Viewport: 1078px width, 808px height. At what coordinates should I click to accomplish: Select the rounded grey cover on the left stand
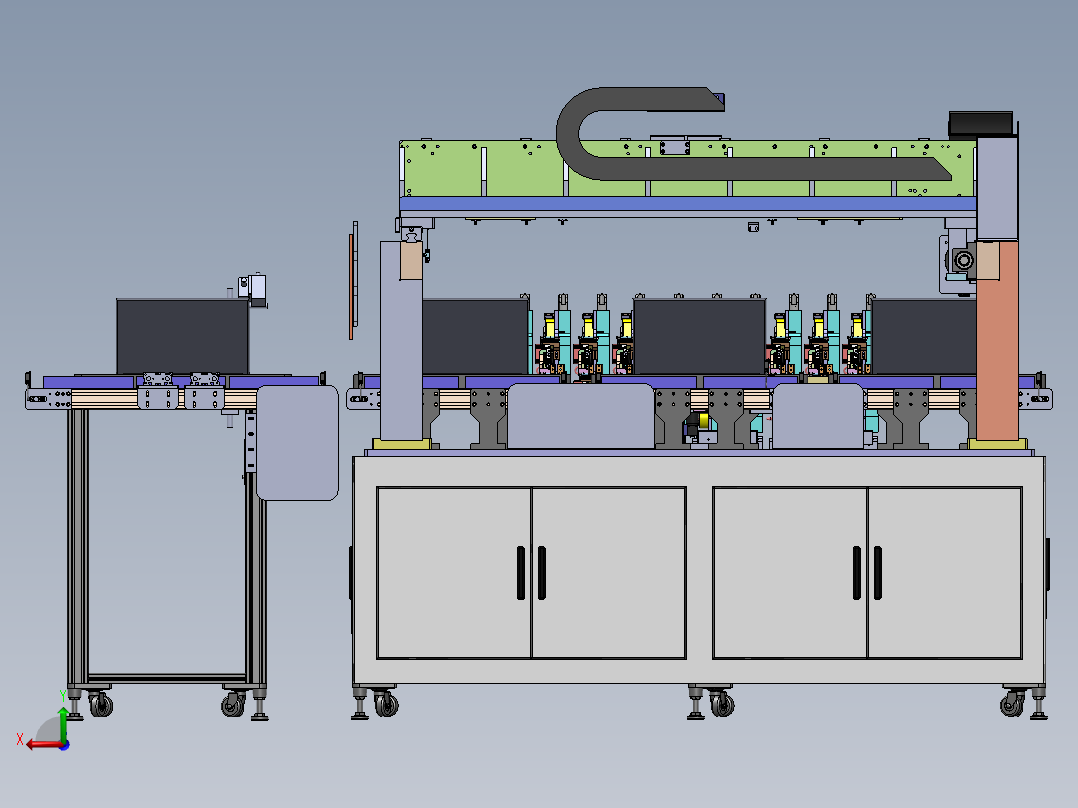pyautogui.click(x=297, y=443)
